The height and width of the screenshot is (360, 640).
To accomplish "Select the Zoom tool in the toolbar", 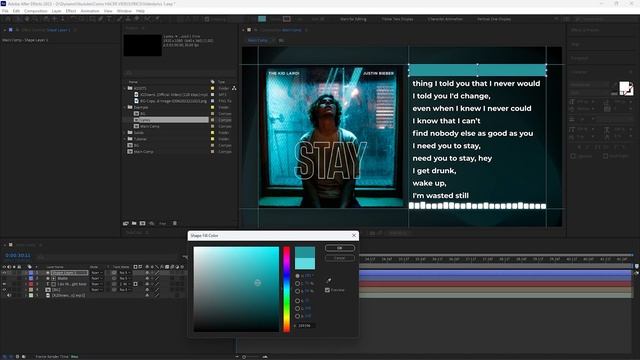I will tap(36, 19).
